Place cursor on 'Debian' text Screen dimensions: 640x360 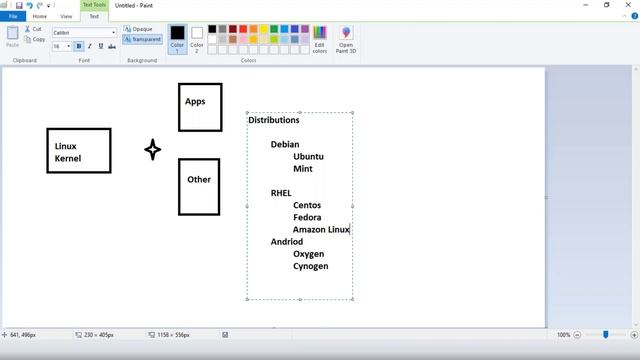285,144
